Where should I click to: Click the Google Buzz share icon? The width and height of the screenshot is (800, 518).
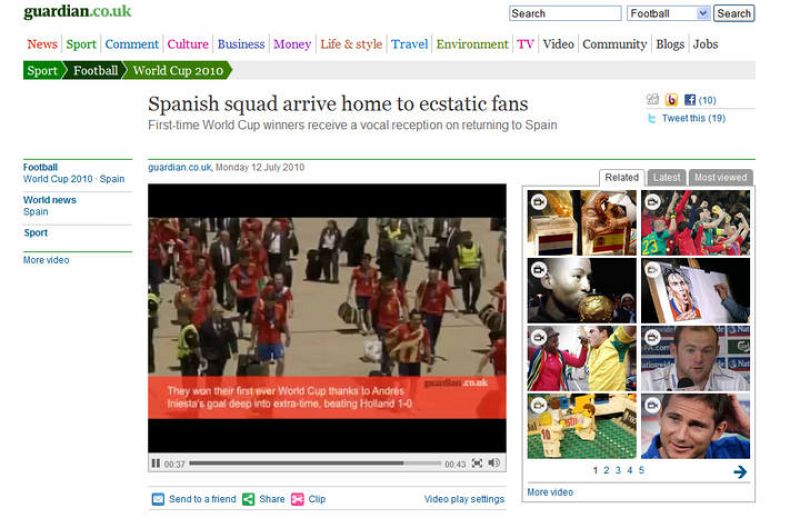pyautogui.click(x=671, y=100)
